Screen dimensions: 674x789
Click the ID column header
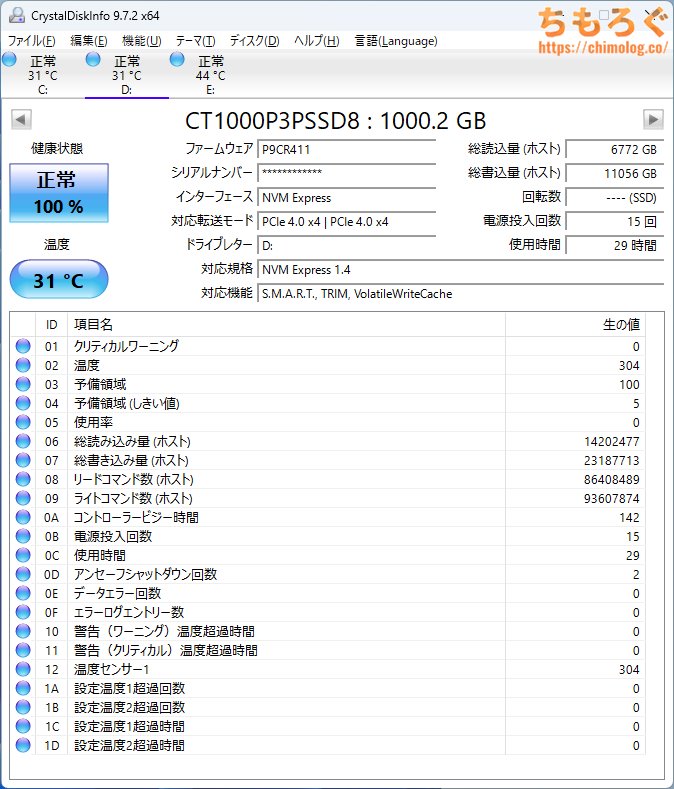(x=51, y=325)
